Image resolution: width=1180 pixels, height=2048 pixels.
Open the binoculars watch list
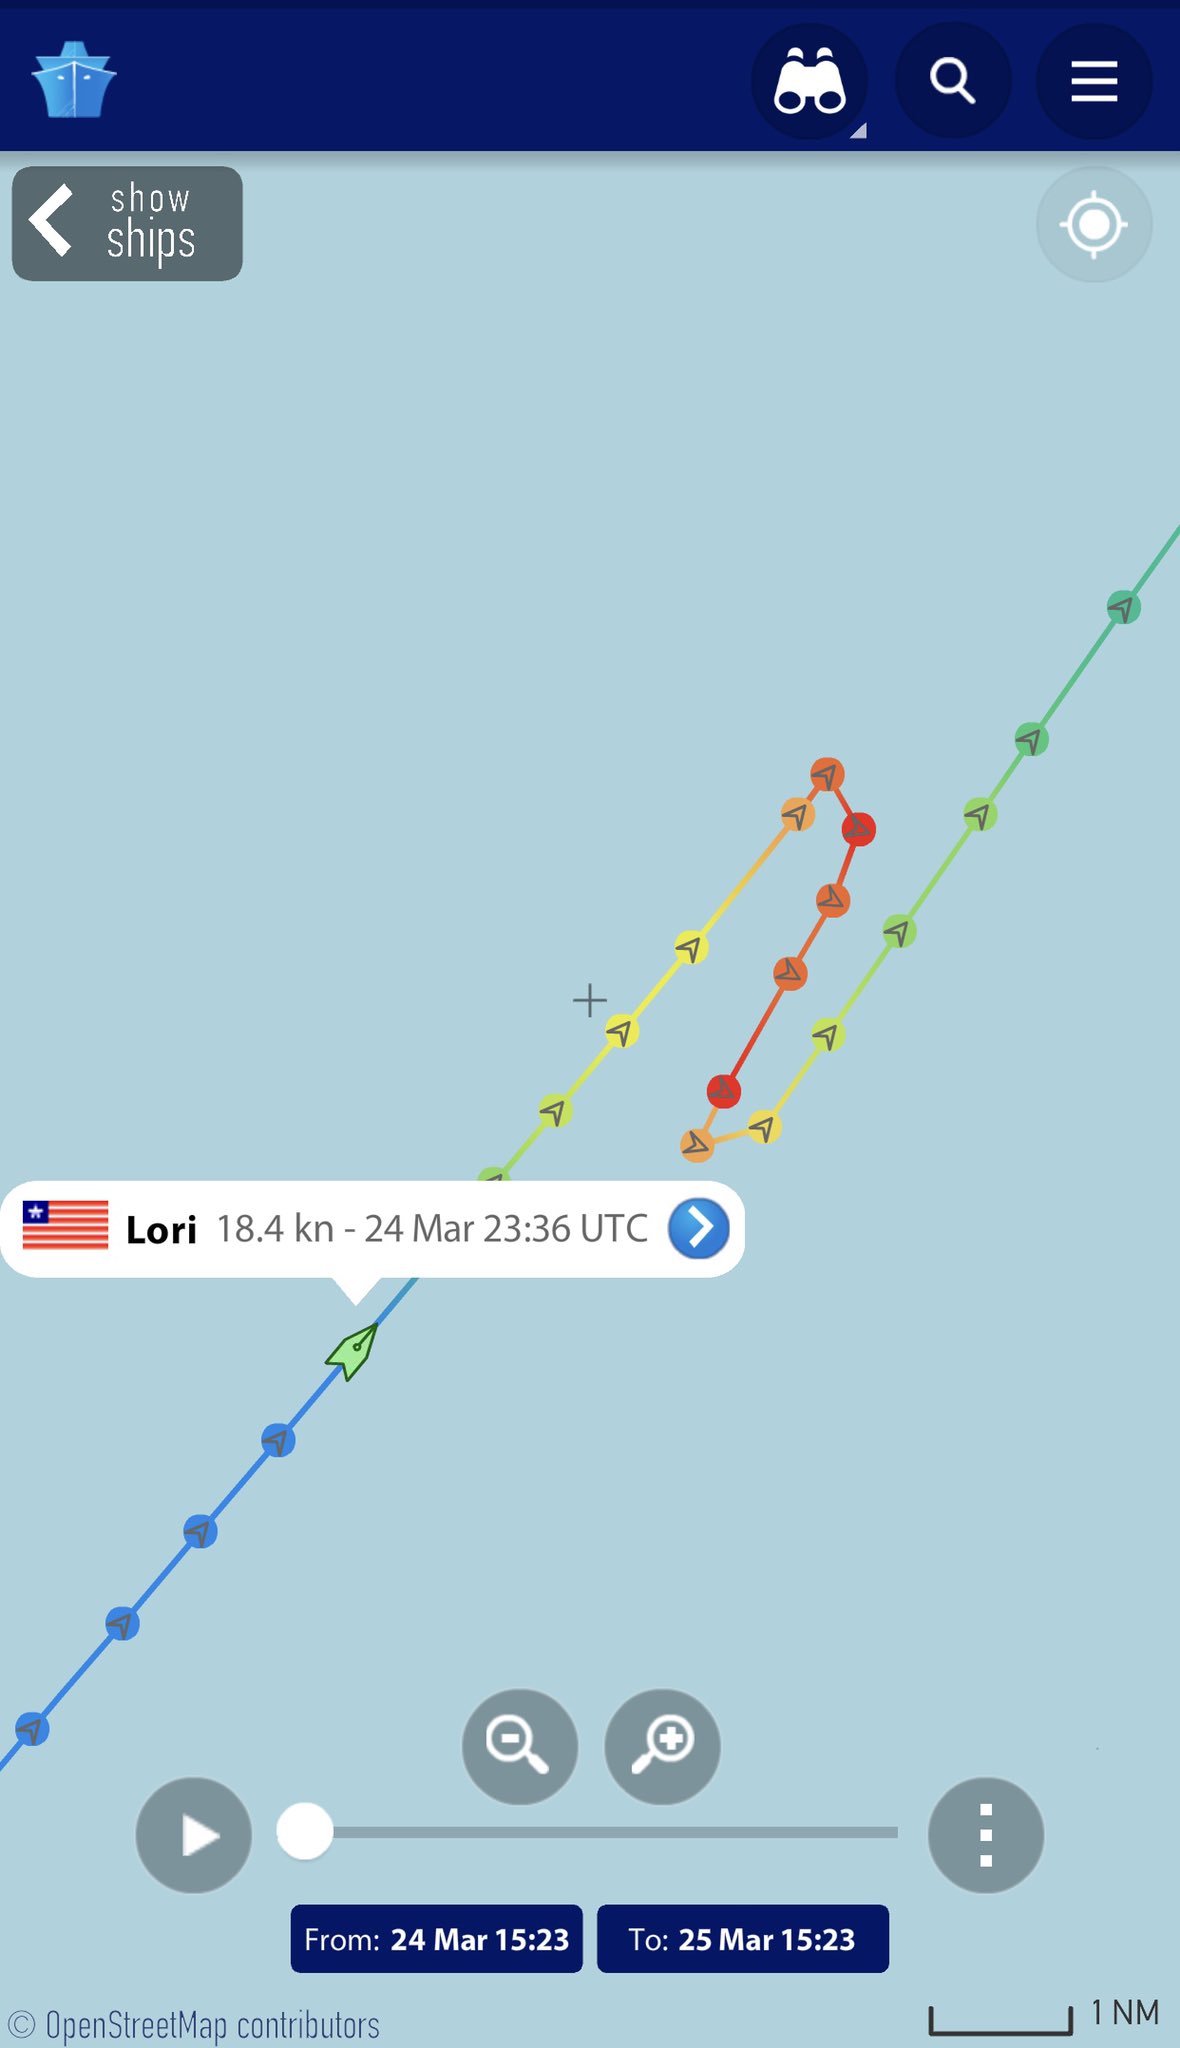[x=809, y=81]
